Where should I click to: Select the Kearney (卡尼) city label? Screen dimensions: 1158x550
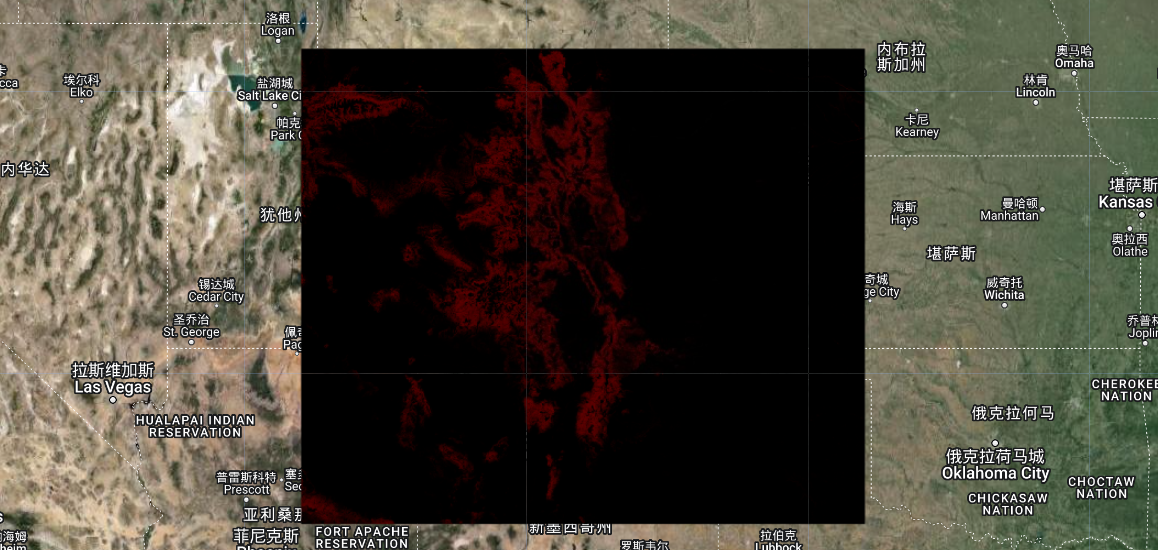click(x=917, y=126)
